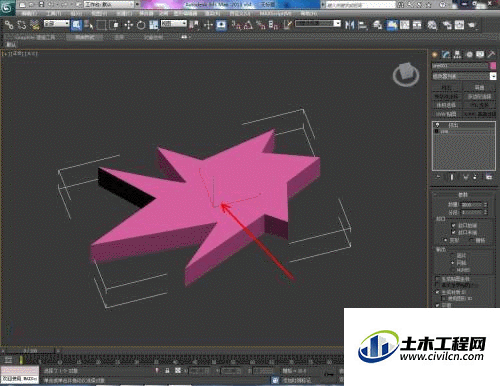Image resolution: width=500 pixels, height=386 pixels.
Task: Switch to the Graphite 建模工具 ribbon tab
Action: (x=35, y=37)
